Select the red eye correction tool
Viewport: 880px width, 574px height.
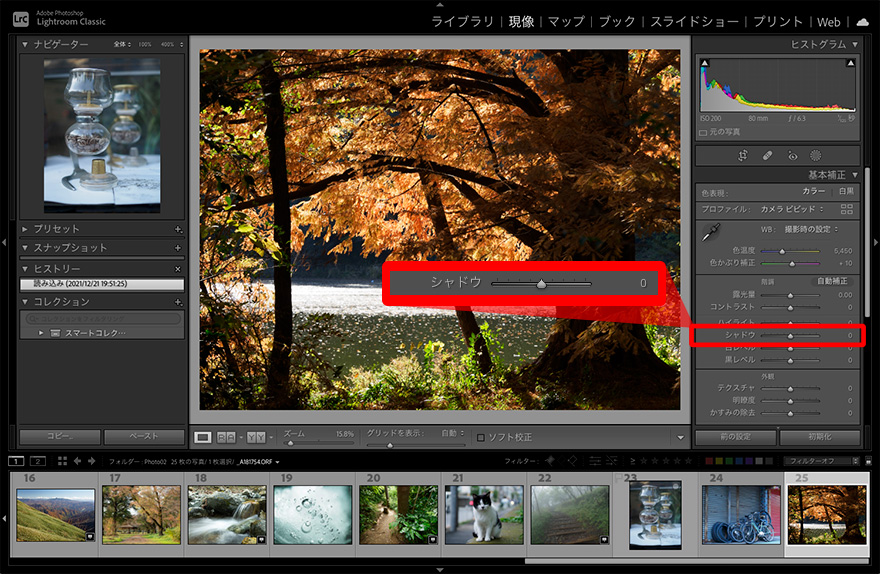[792, 156]
